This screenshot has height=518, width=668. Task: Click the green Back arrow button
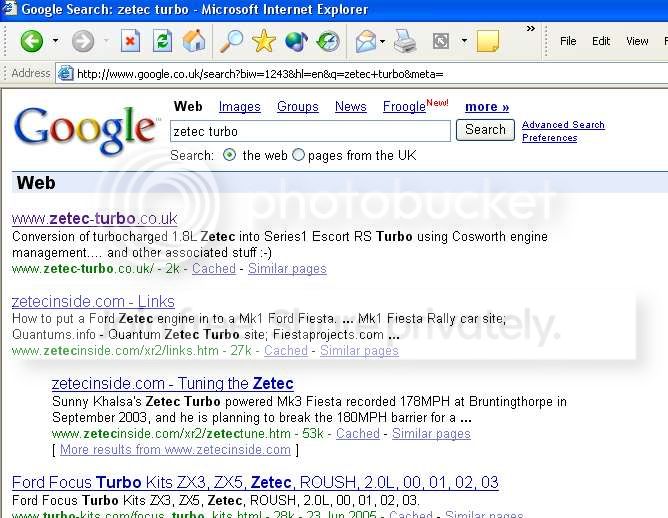32,41
